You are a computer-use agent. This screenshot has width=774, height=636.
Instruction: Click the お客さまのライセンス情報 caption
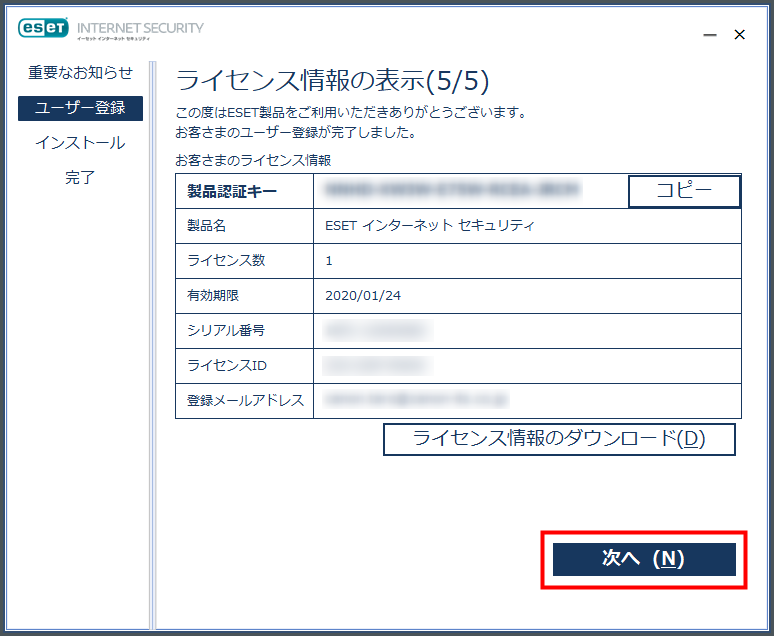point(253,160)
